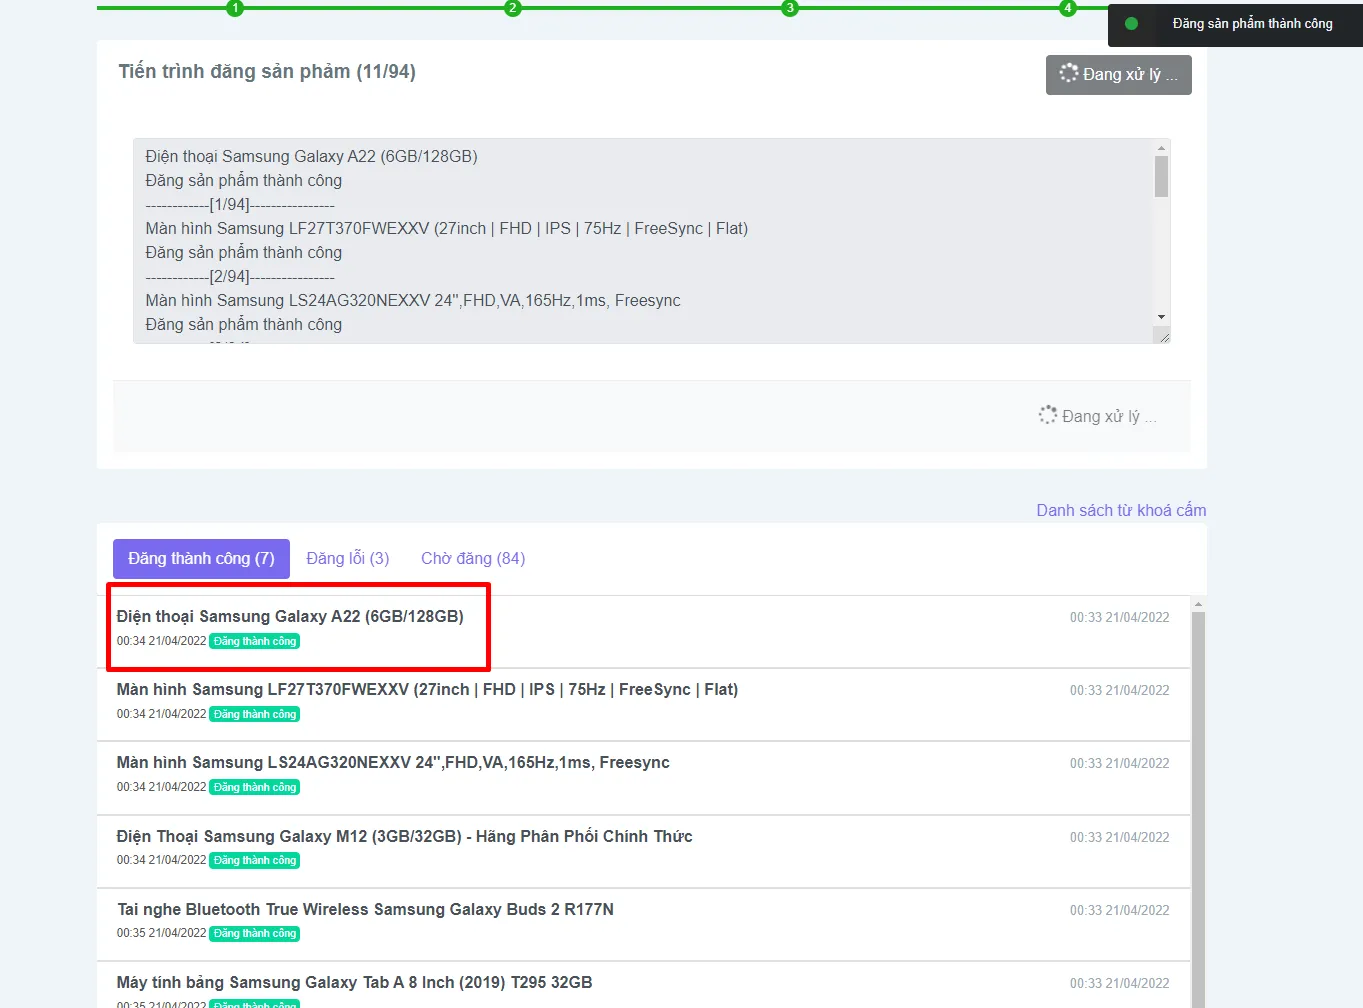
Task: Click the "[2/94]" separator line in the log
Action: click(240, 277)
